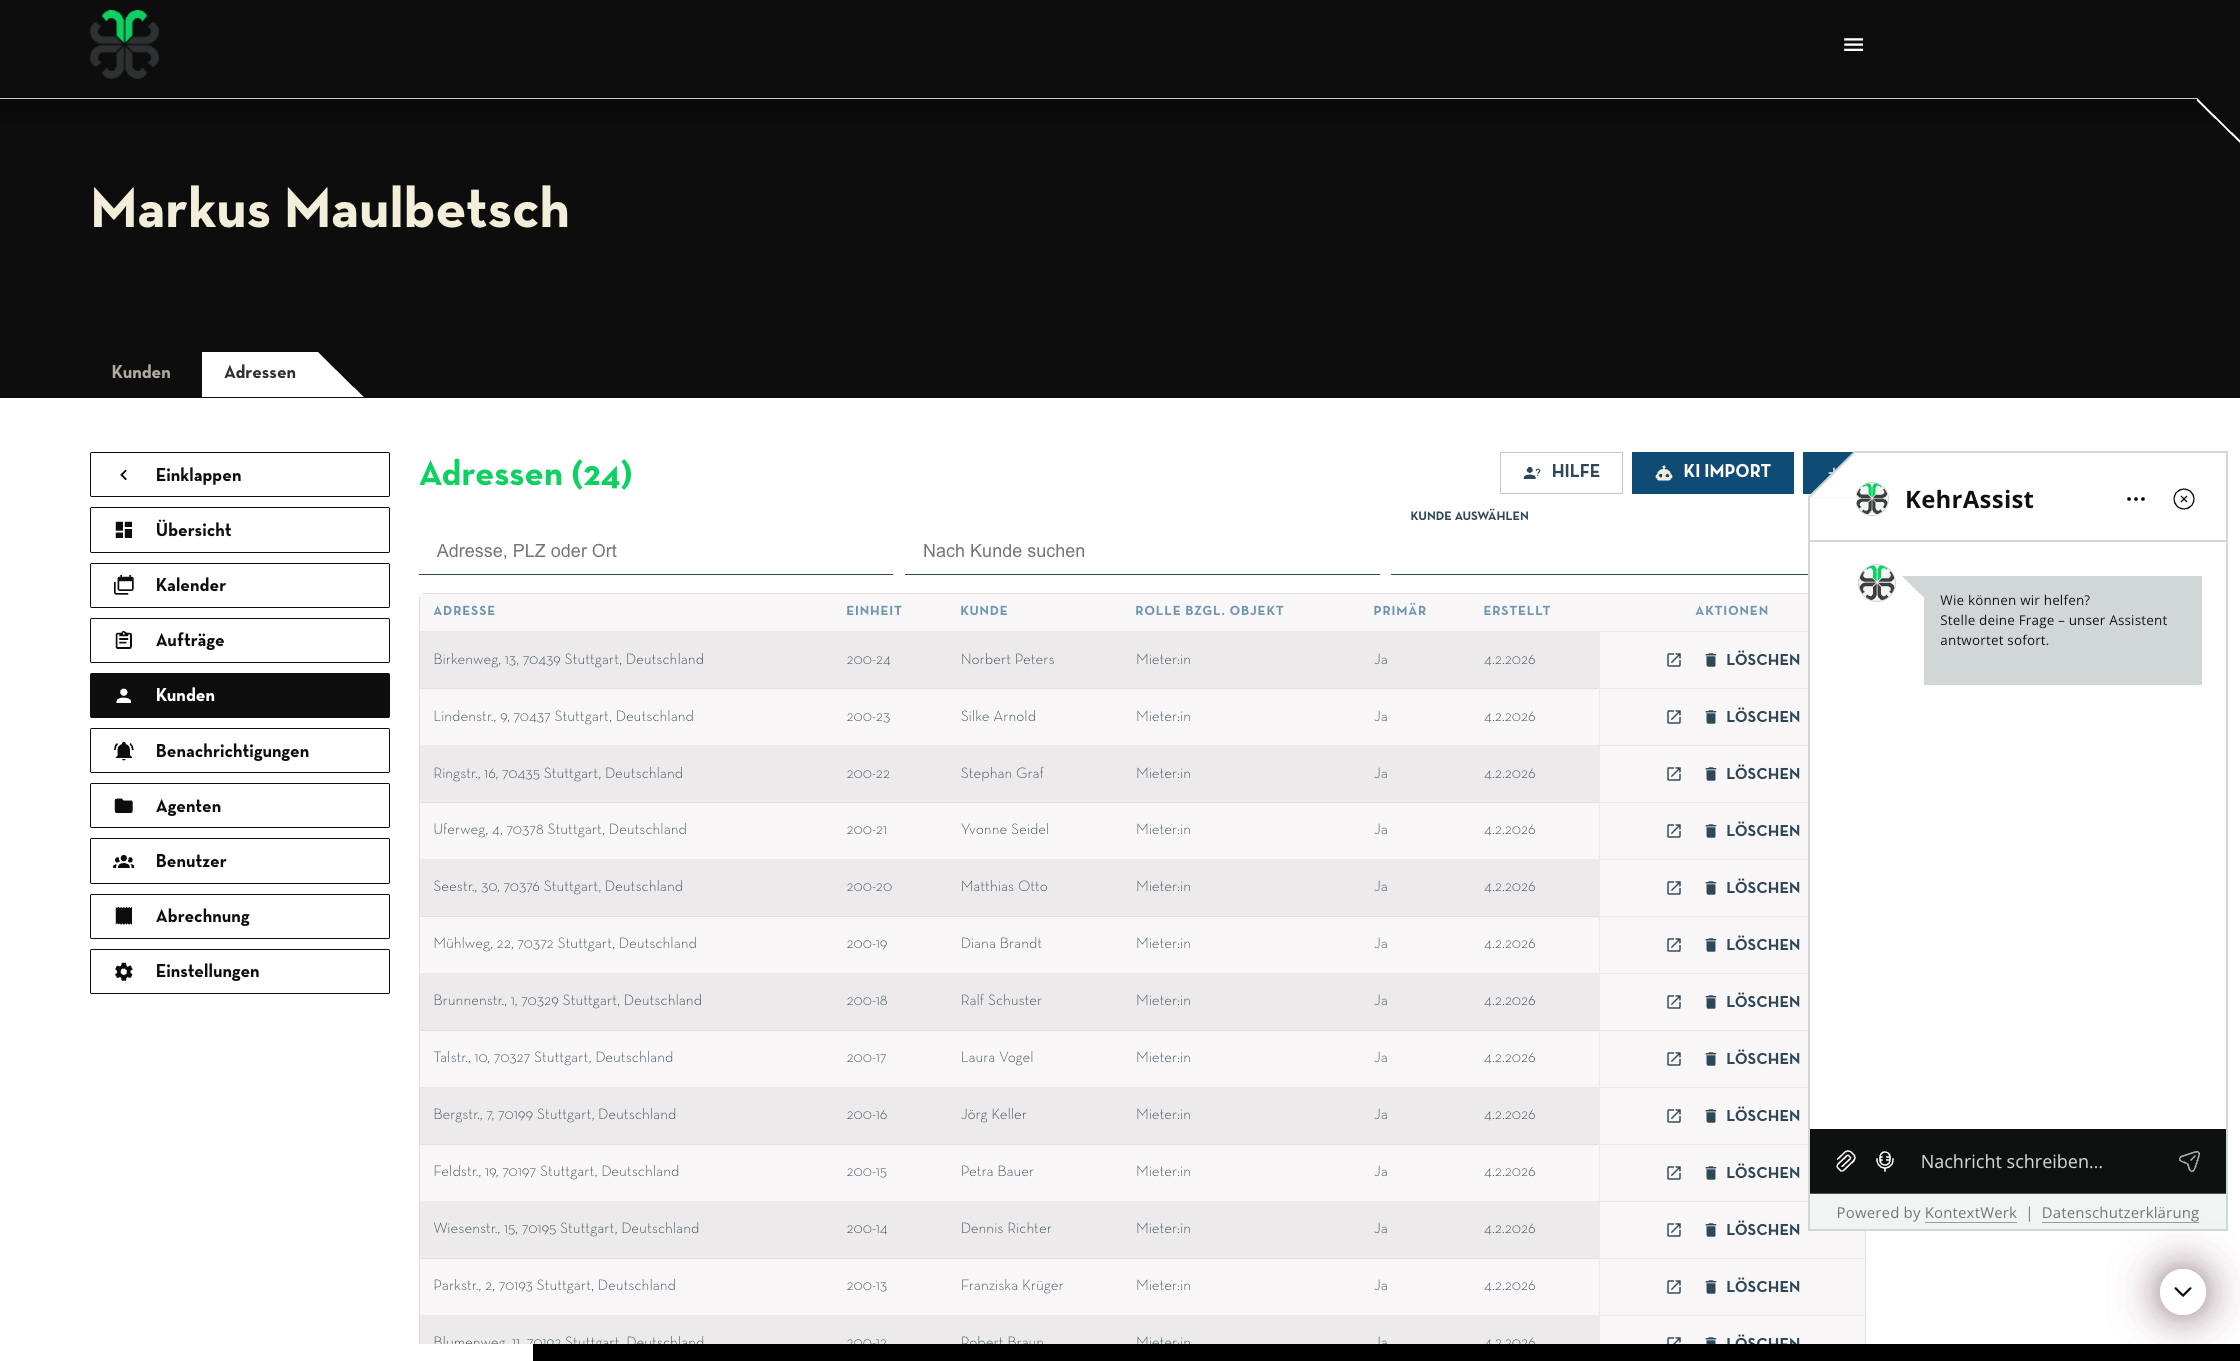This screenshot has height=1361, width=2240.
Task: Switch to the Kunden tab
Action: point(141,372)
